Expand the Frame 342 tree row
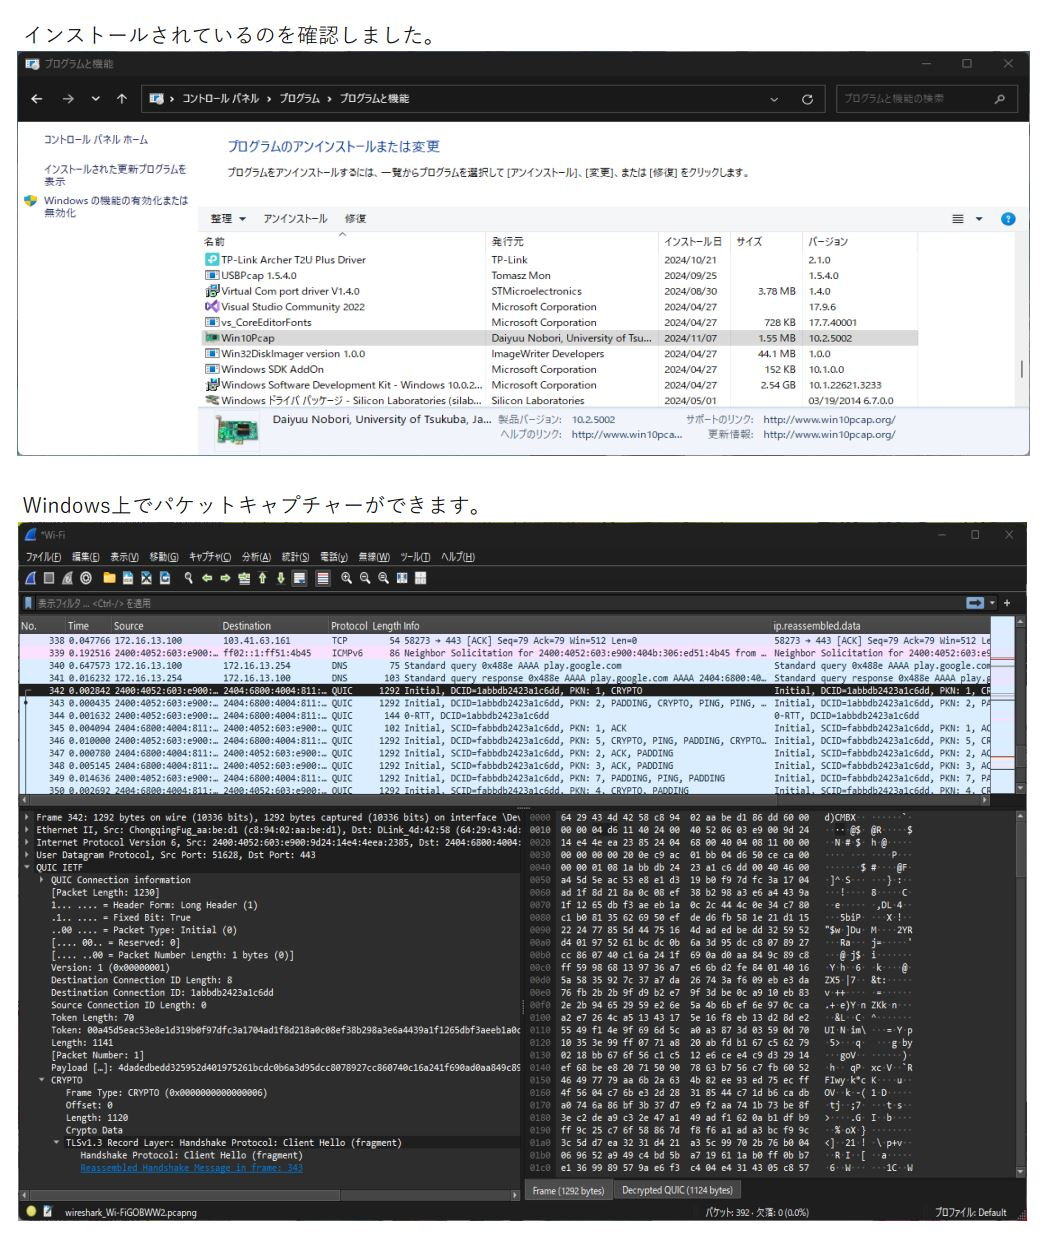Image resolution: width=1053 pixels, height=1248 pixels. pyautogui.click(x=27, y=817)
